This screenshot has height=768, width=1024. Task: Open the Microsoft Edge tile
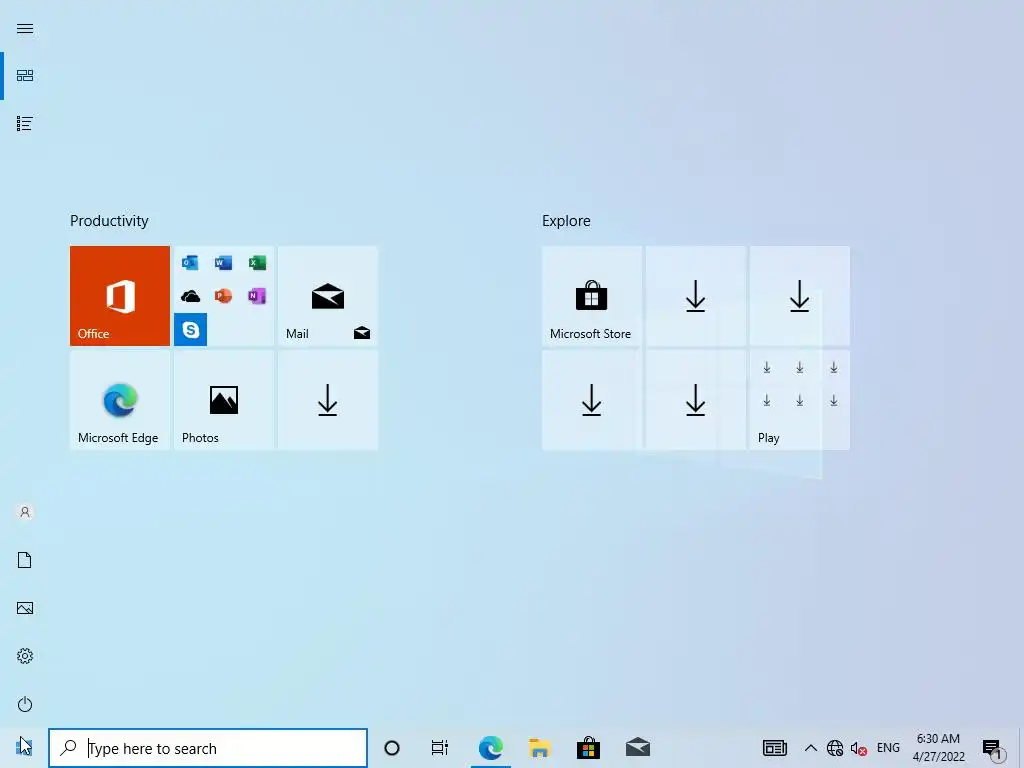(x=120, y=400)
